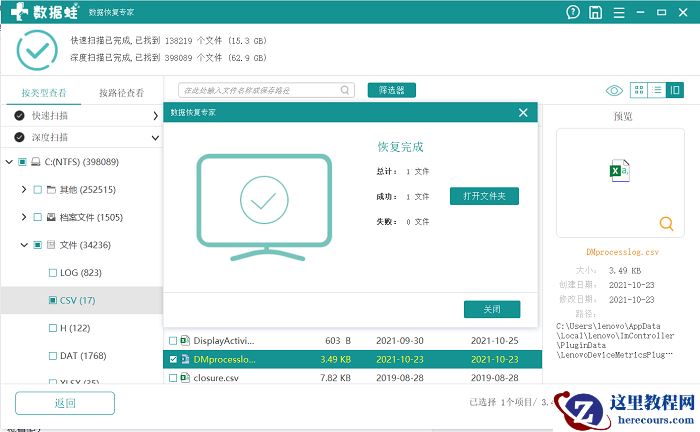Select the LOG (823) tree item text

point(81,273)
